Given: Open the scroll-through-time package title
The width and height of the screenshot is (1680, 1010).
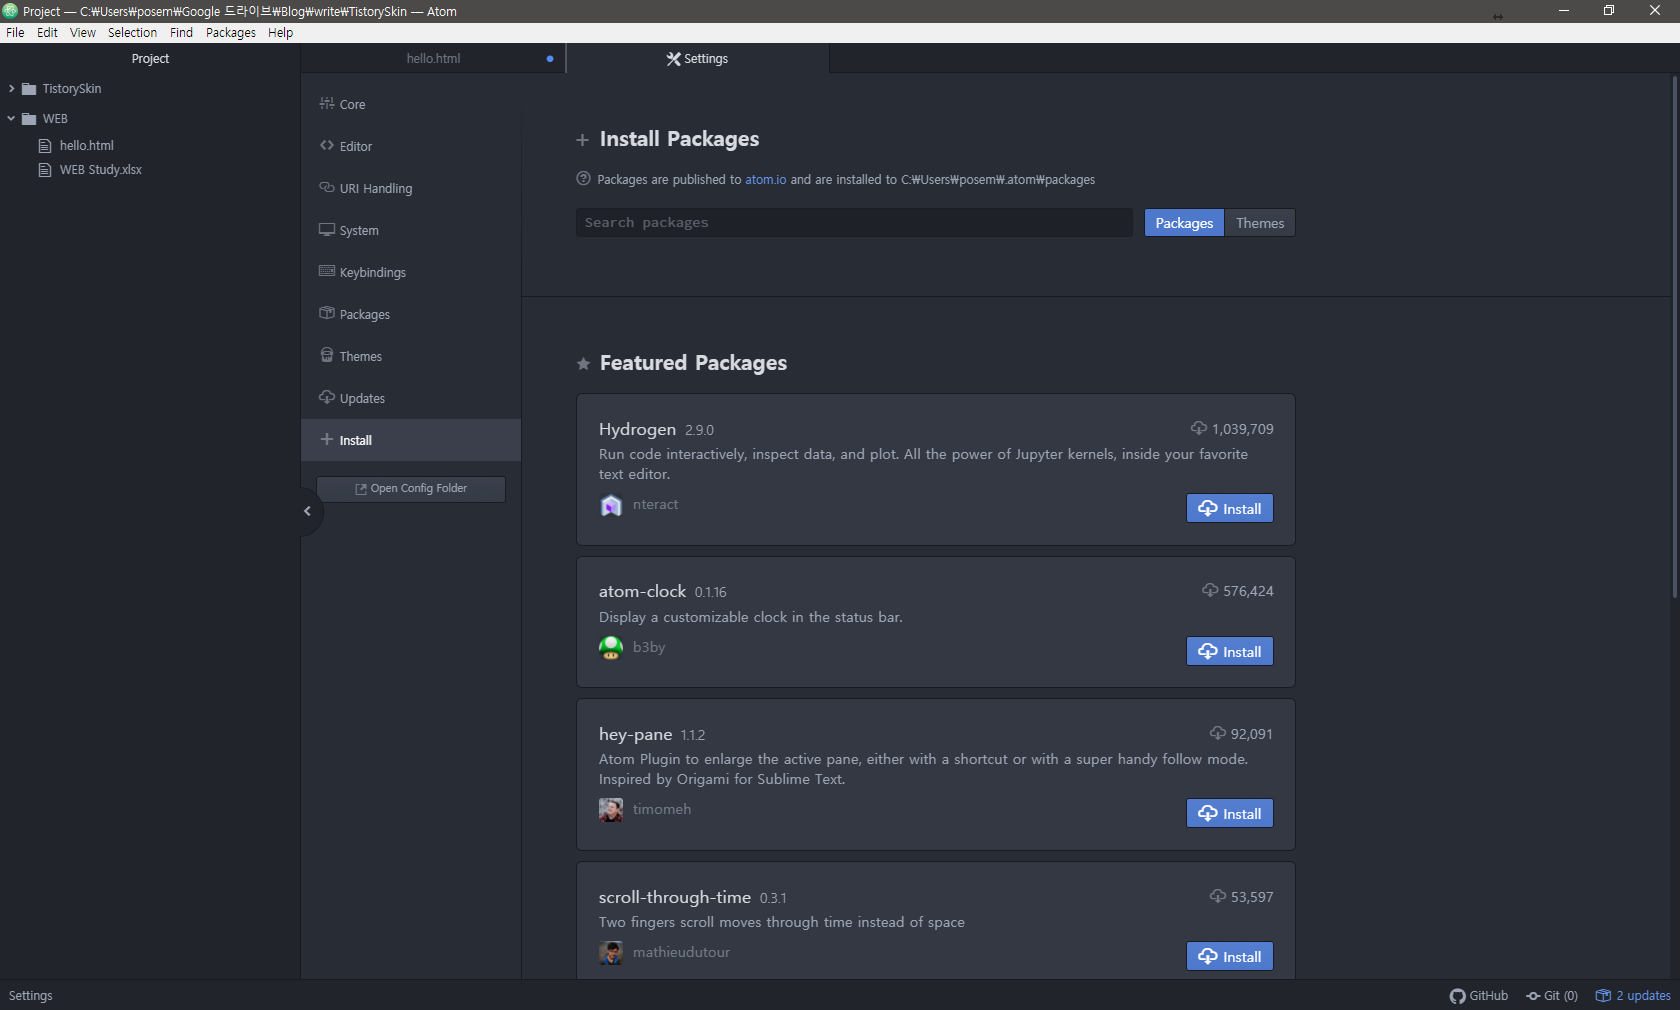Looking at the screenshot, I should click(x=675, y=898).
